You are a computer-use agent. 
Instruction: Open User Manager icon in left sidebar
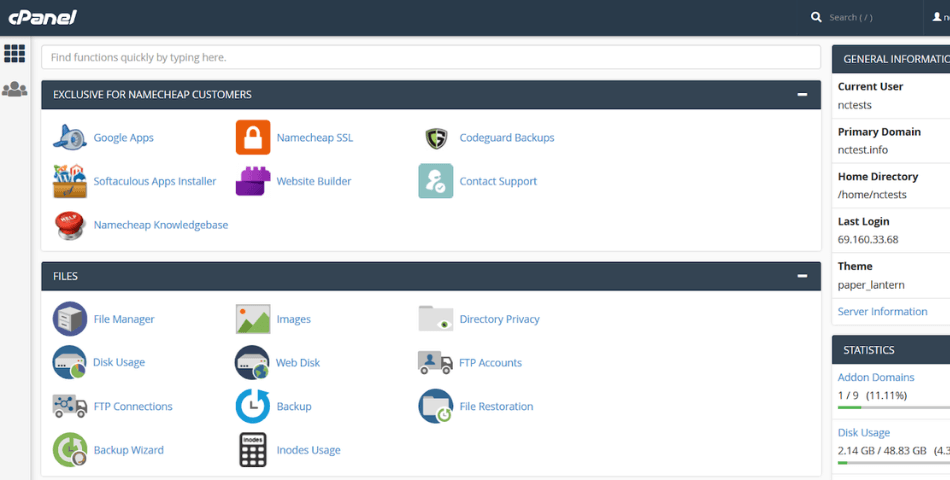coord(15,89)
